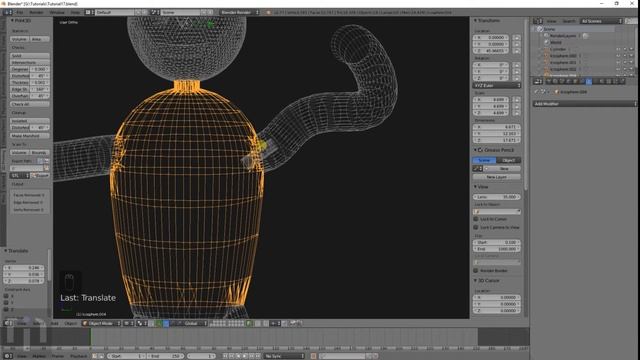640x360 pixels.
Task: Lock the Location X value
Action: tap(517, 38)
